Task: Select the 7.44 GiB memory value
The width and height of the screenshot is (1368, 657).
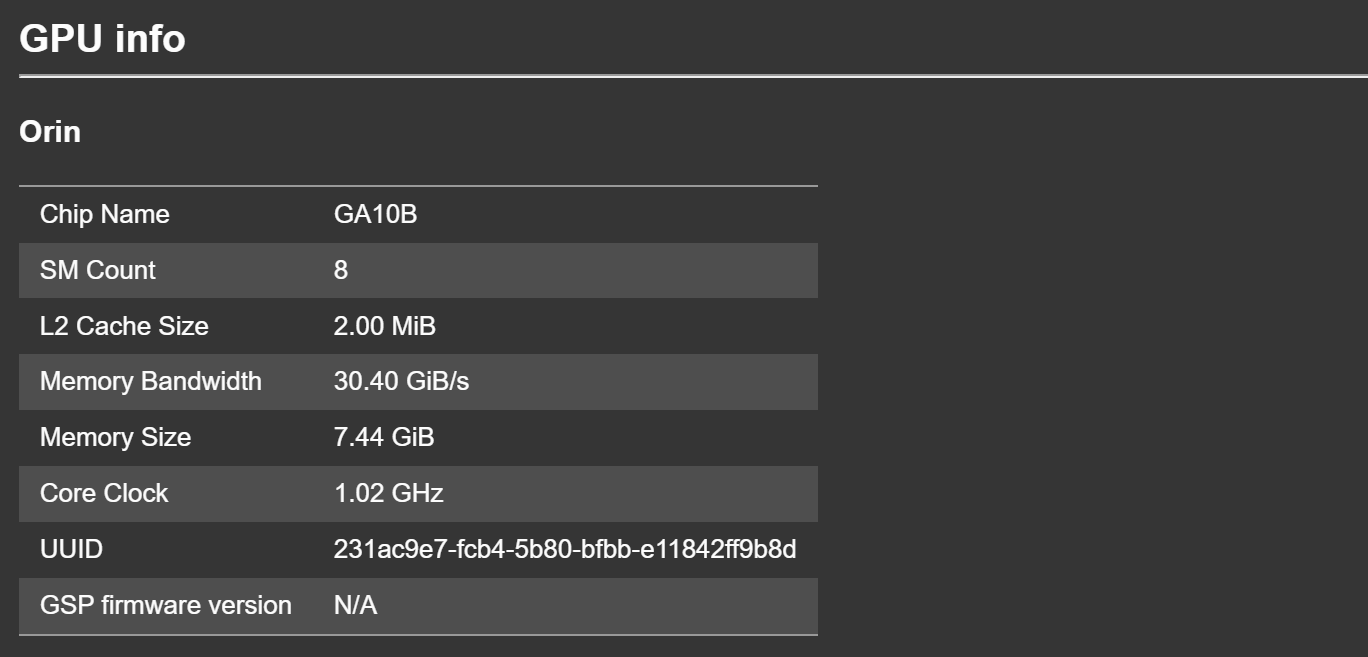Action: click(x=384, y=437)
